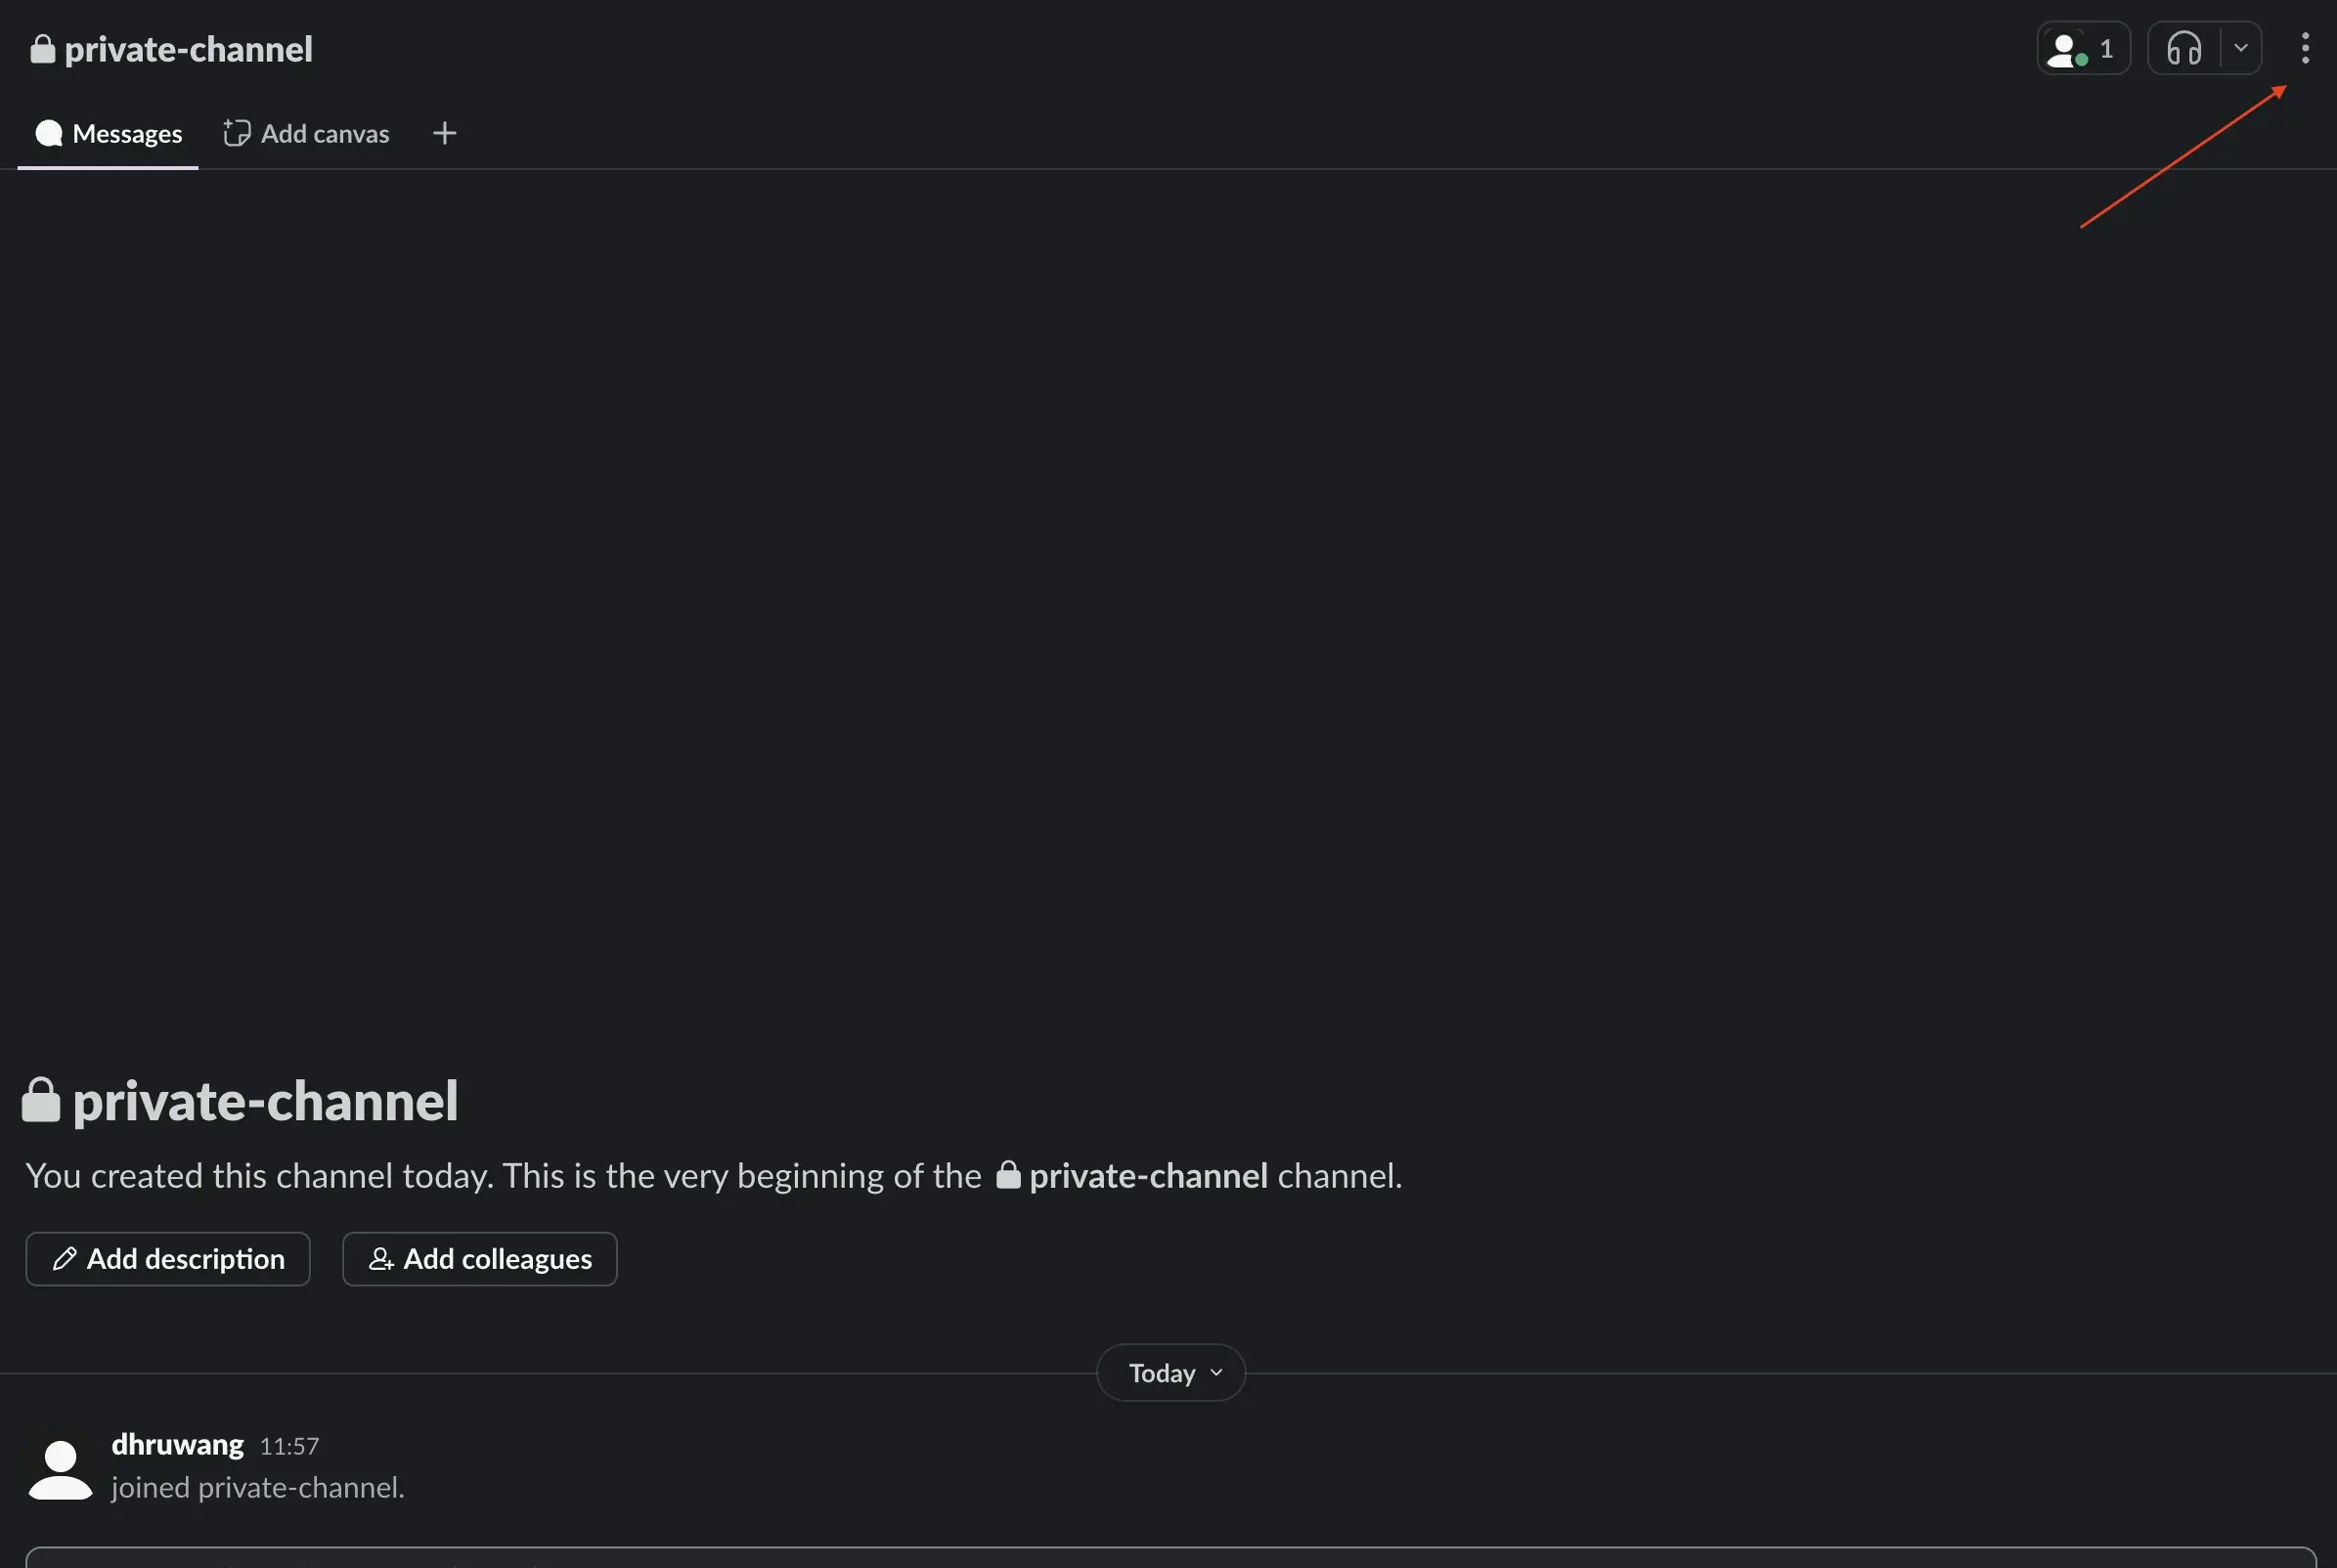Click the dhruwang username link

pyautogui.click(x=177, y=1445)
